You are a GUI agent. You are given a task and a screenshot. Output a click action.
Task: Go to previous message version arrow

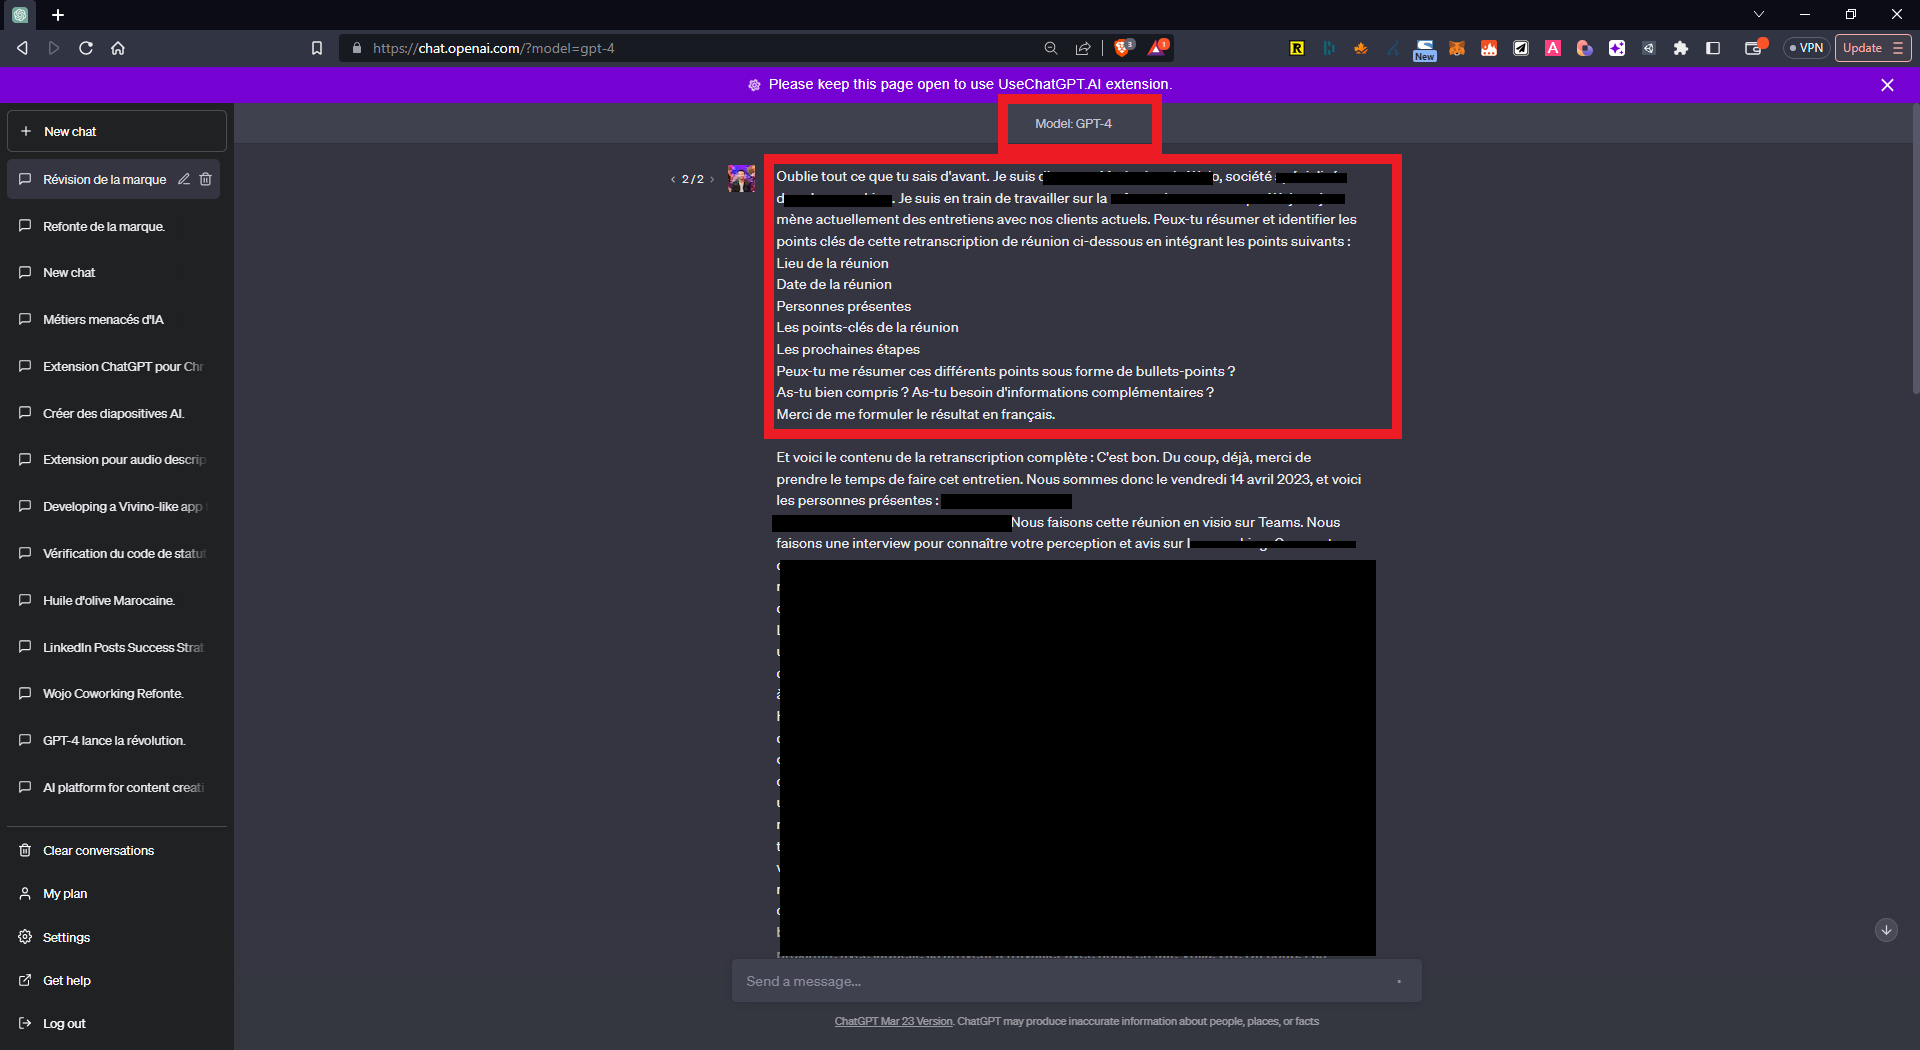[672, 180]
